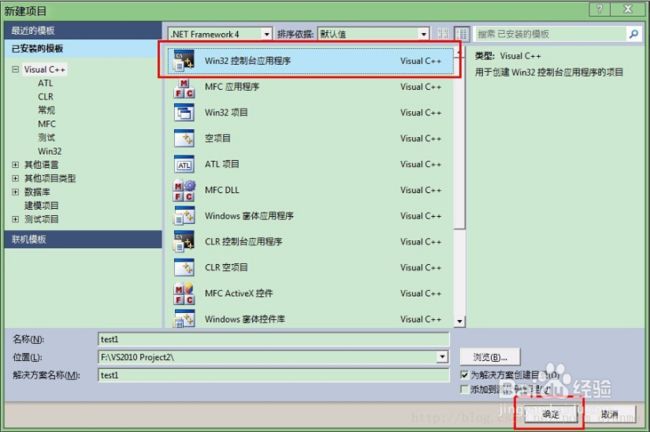The width and height of the screenshot is (650, 432).
Task: Click the solution name field
Action: point(274,375)
